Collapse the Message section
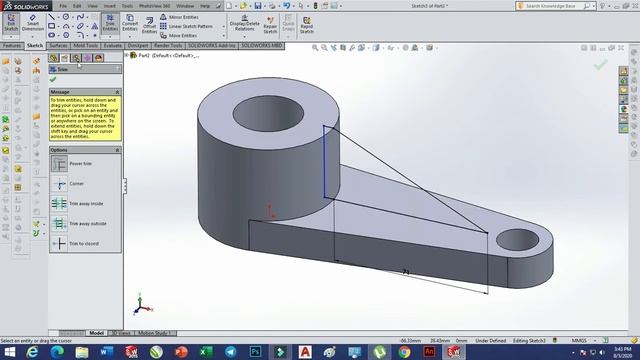Screen dimensions: 640x360 pos(118,92)
